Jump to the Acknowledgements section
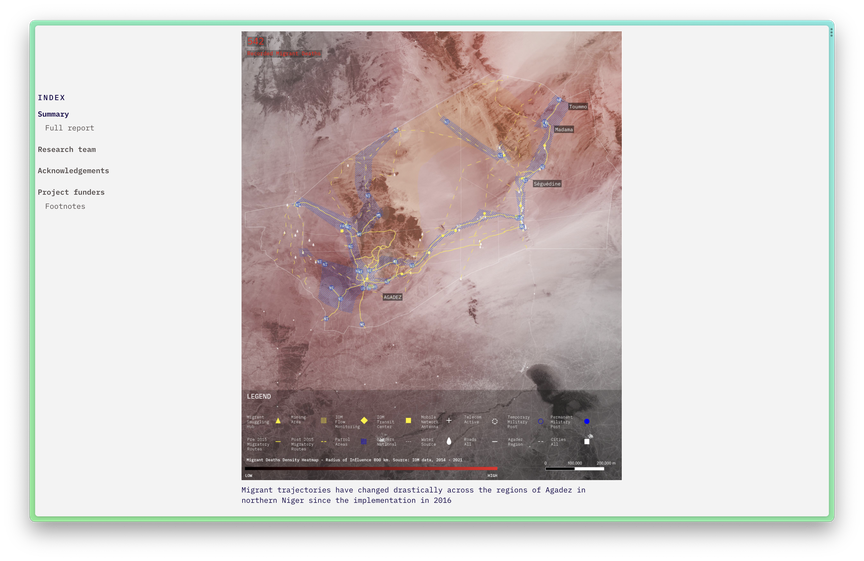Viewport: 864px width, 561px height. click(x=73, y=171)
